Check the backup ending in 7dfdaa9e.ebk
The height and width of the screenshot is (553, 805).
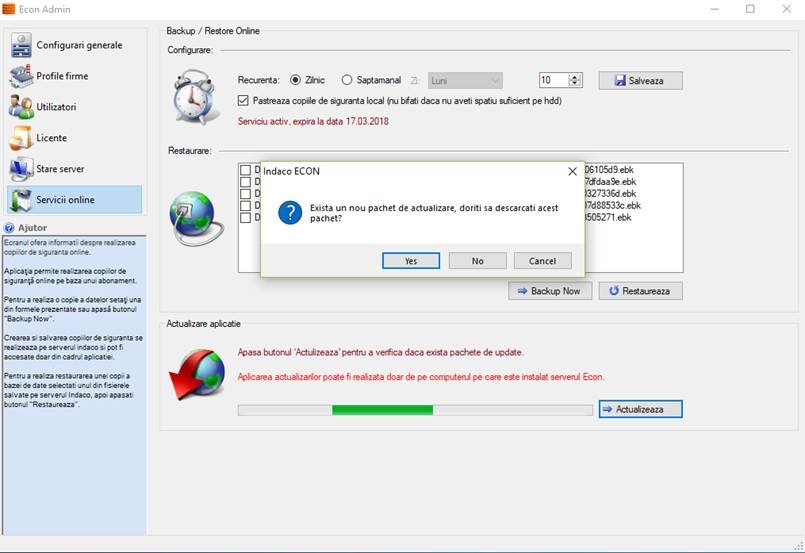click(x=245, y=181)
